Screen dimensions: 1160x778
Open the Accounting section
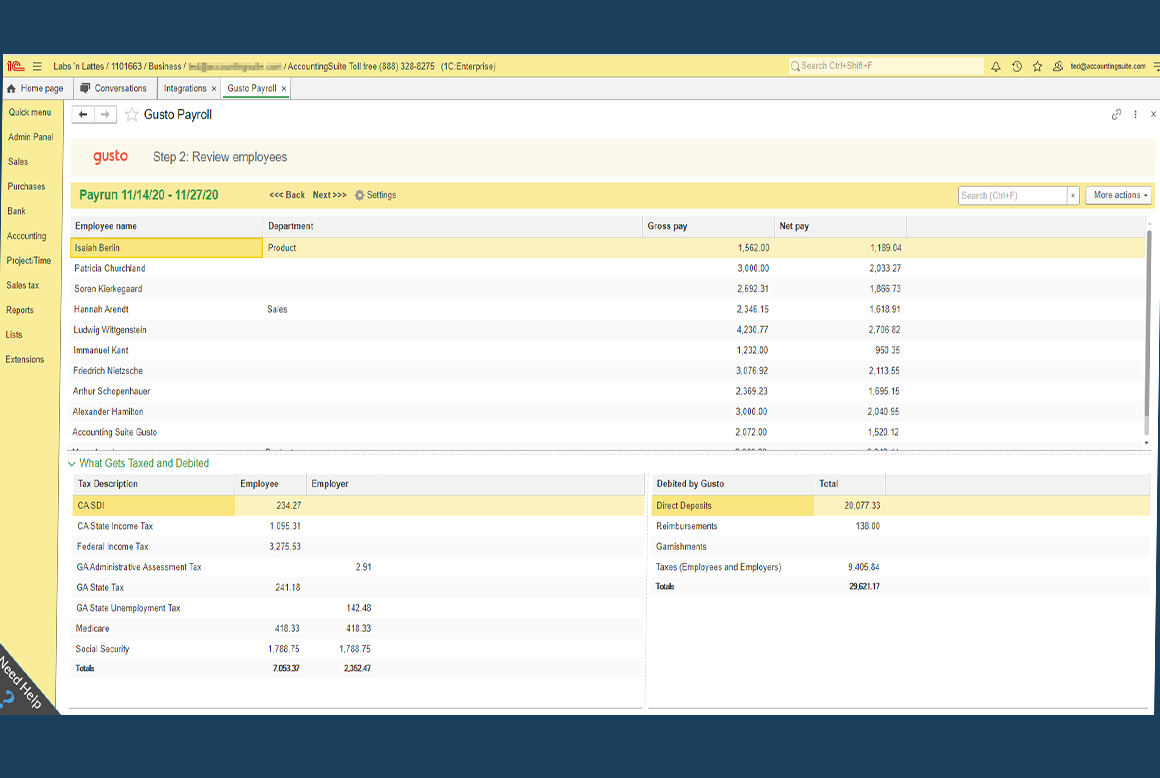coord(26,236)
